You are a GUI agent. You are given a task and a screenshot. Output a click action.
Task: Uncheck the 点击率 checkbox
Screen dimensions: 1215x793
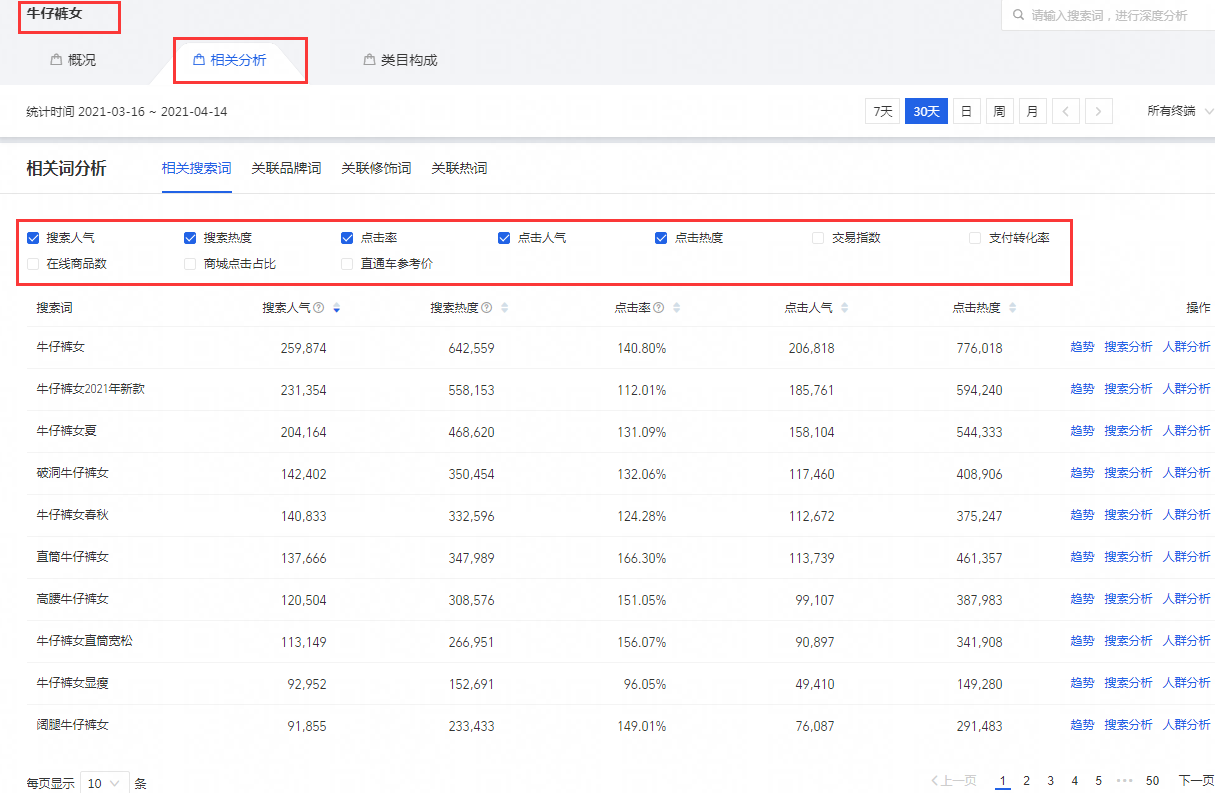click(x=347, y=238)
